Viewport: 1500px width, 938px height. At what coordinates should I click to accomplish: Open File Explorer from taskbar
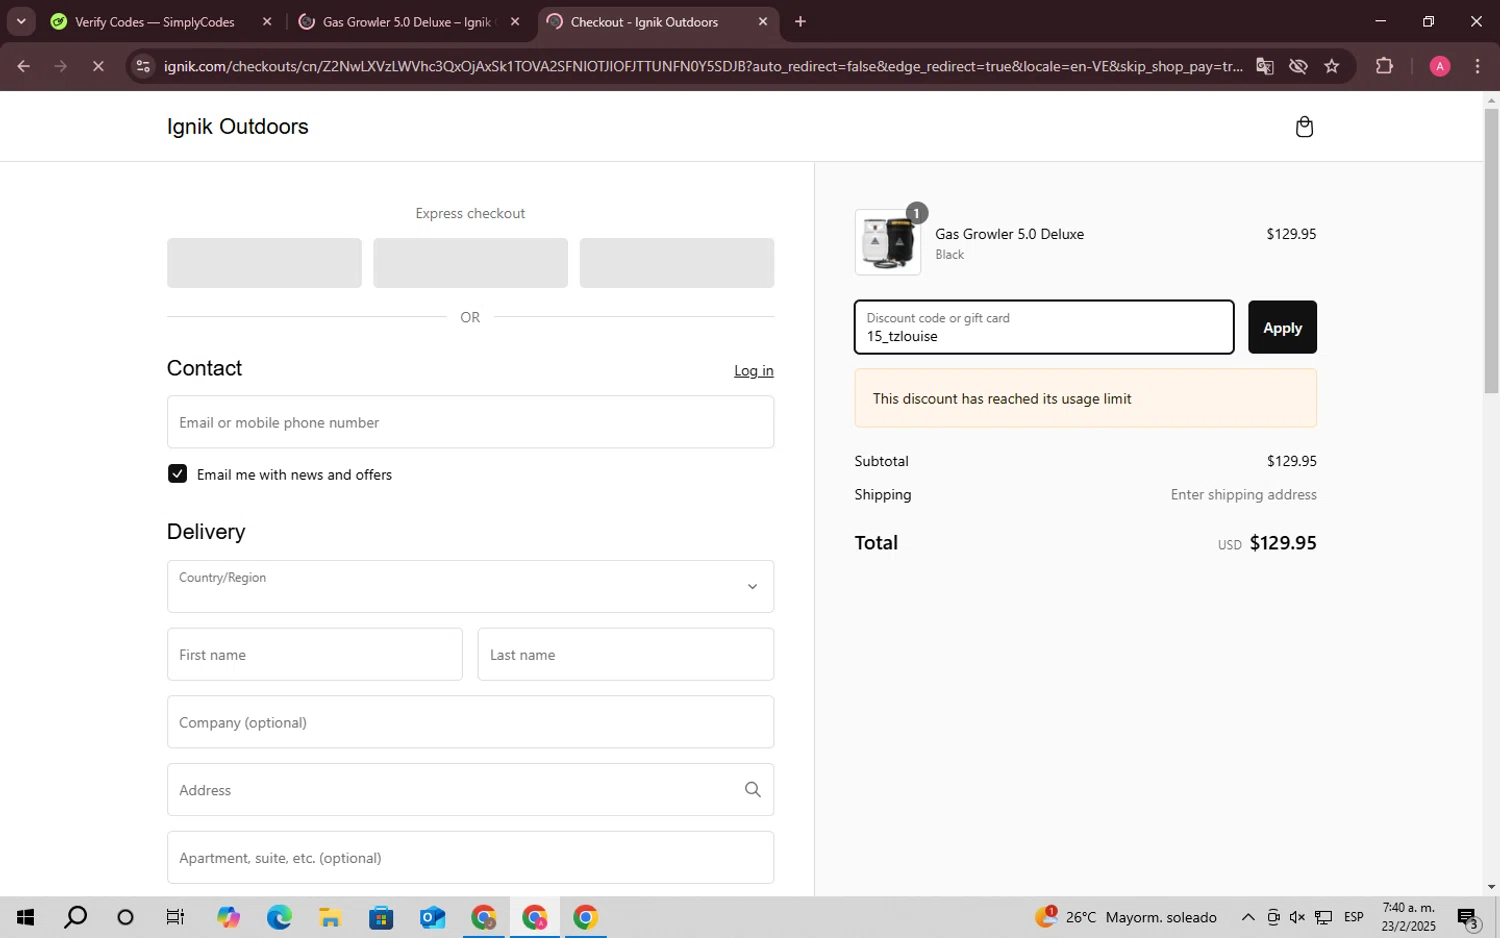click(x=330, y=917)
